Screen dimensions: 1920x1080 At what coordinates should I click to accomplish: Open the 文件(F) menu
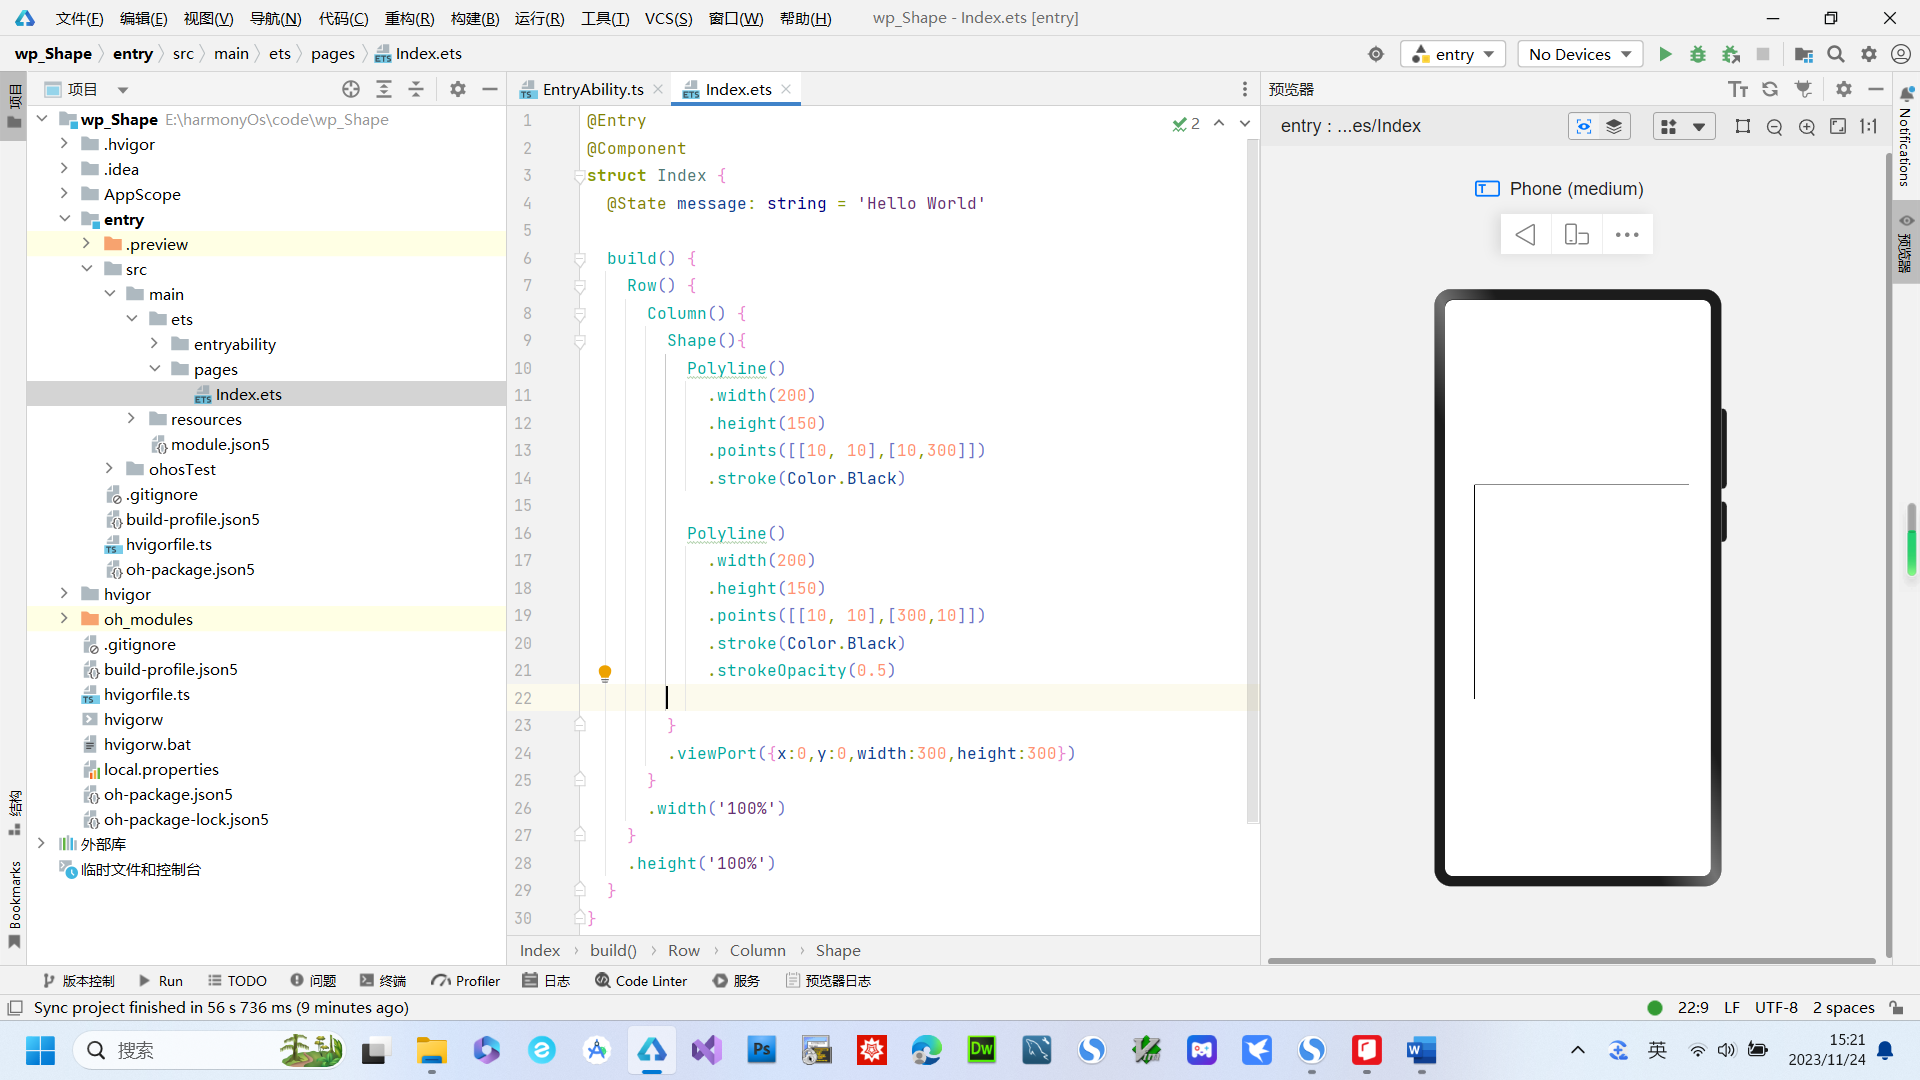pyautogui.click(x=80, y=18)
